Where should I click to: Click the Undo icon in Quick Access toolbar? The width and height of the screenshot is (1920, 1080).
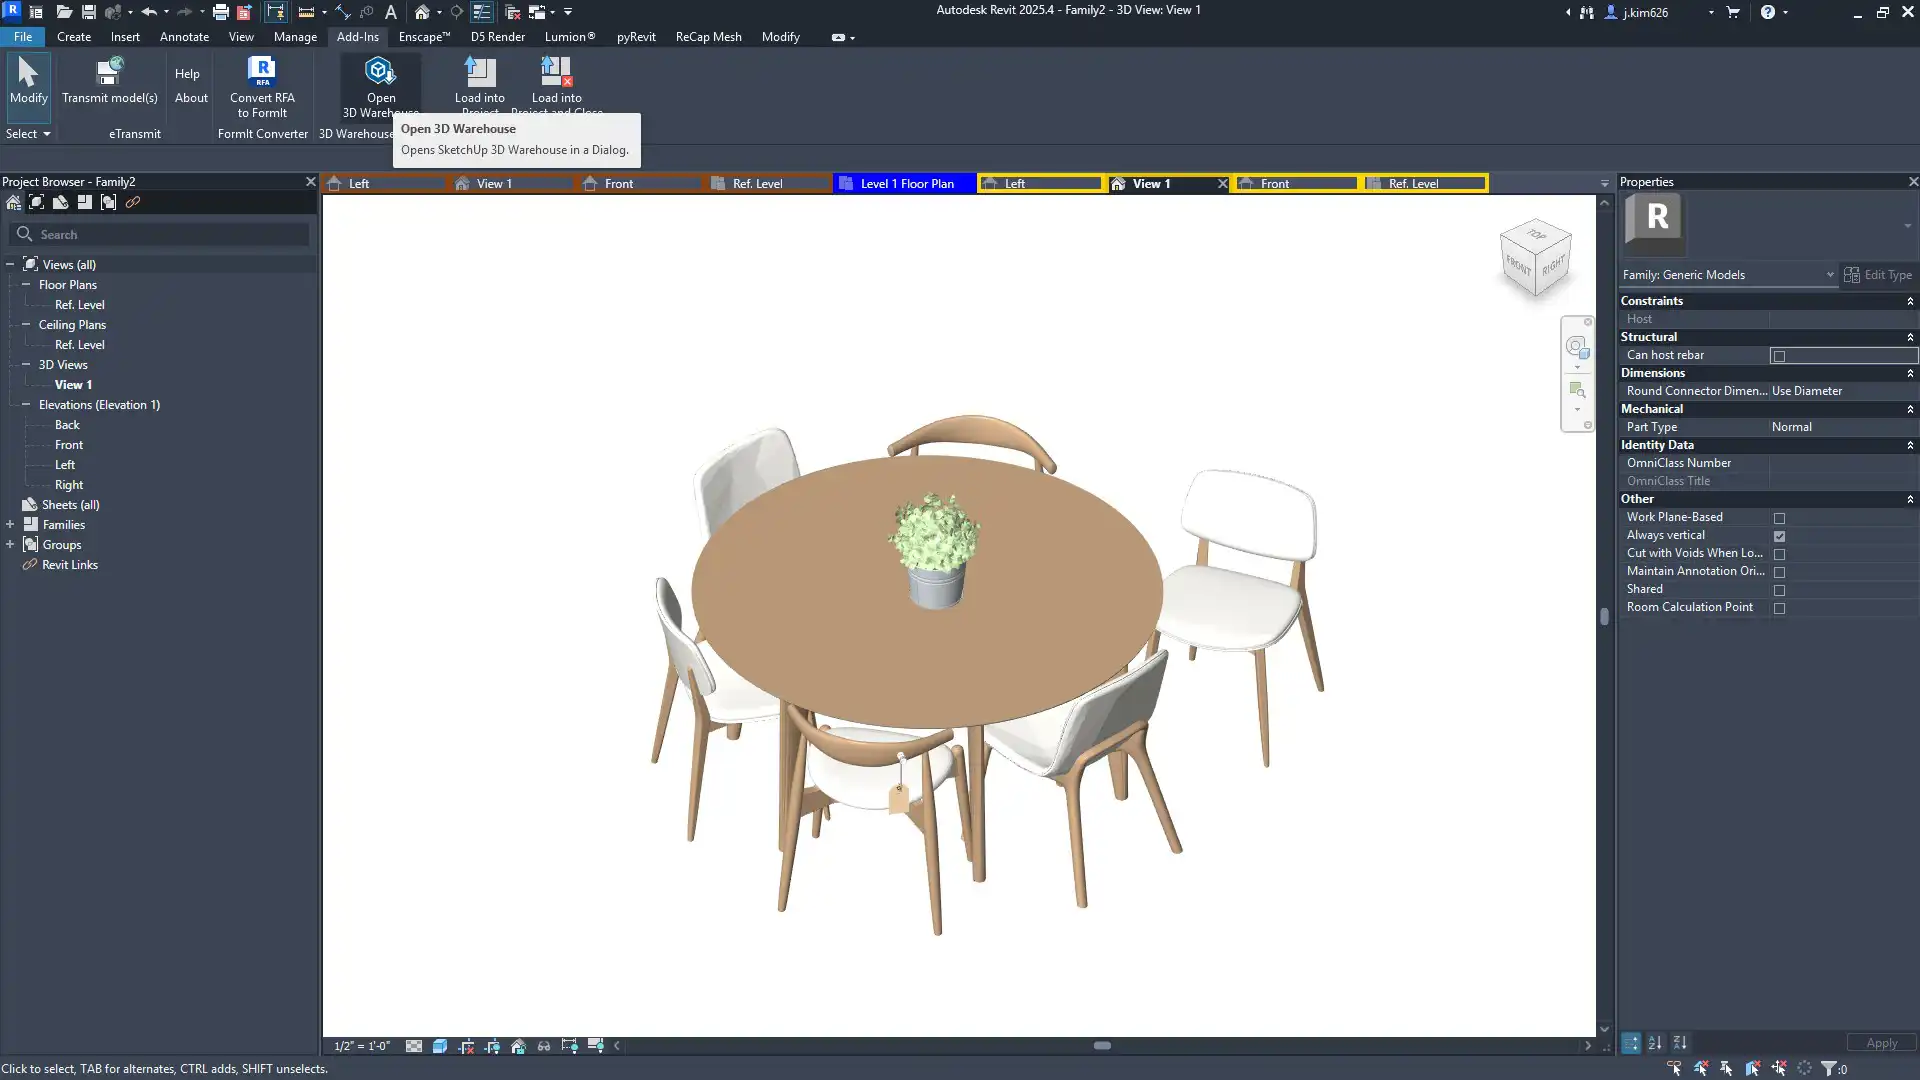click(148, 12)
